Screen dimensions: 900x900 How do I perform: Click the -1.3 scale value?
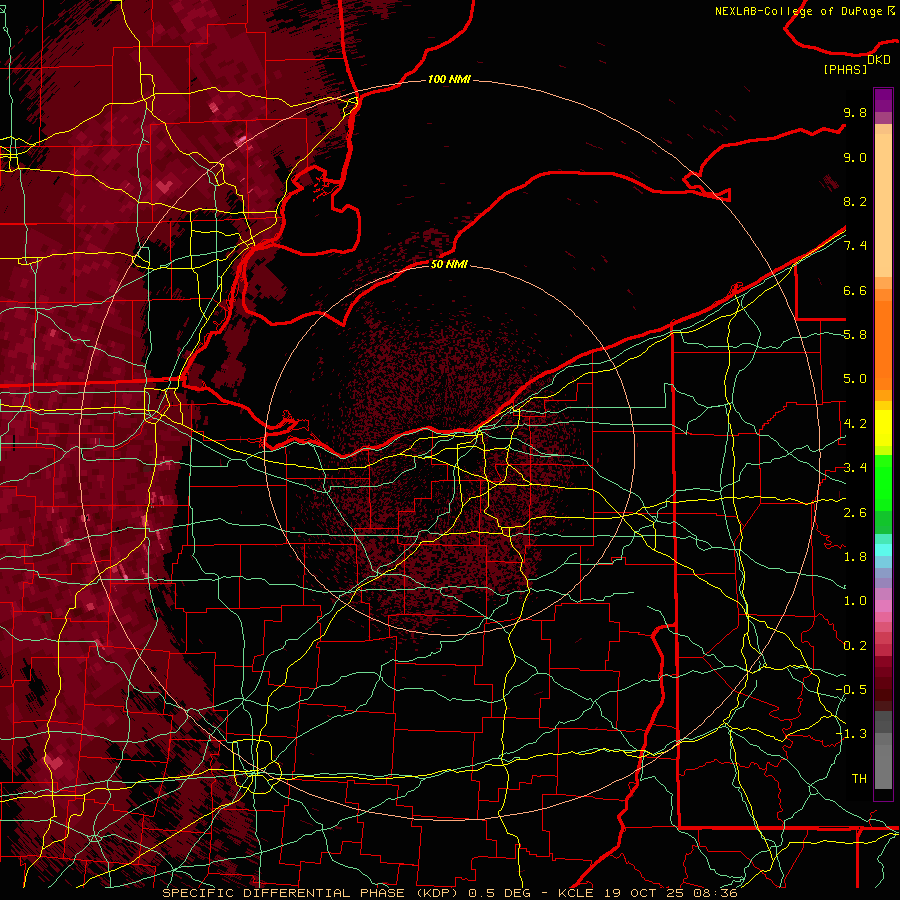pyautogui.click(x=851, y=734)
